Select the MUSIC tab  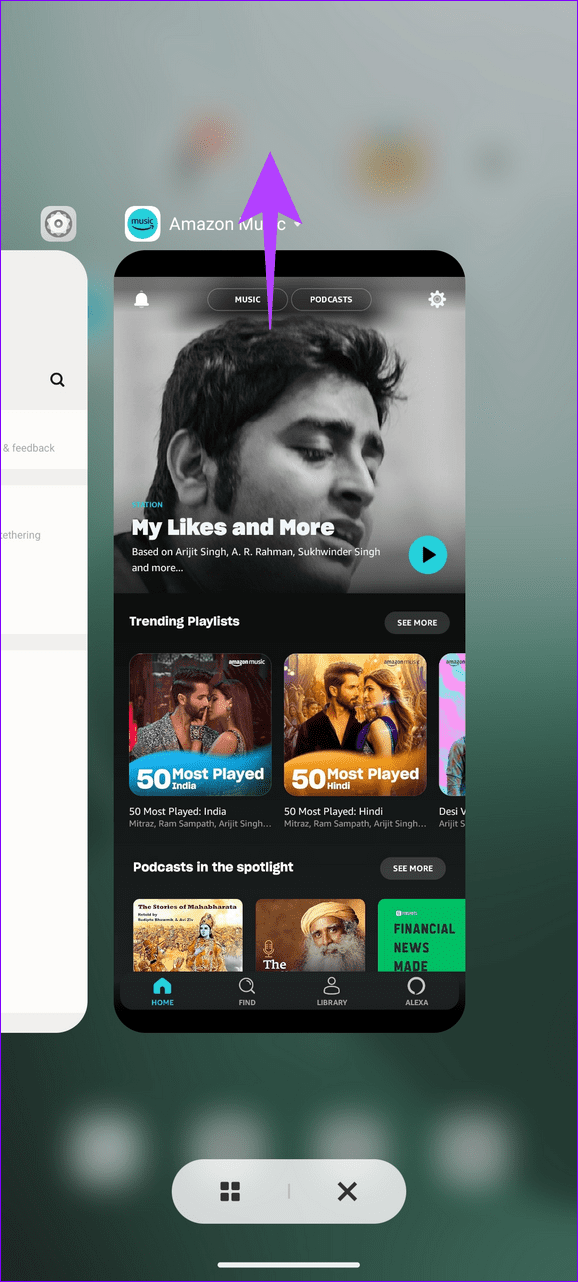click(x=247, y=299)
